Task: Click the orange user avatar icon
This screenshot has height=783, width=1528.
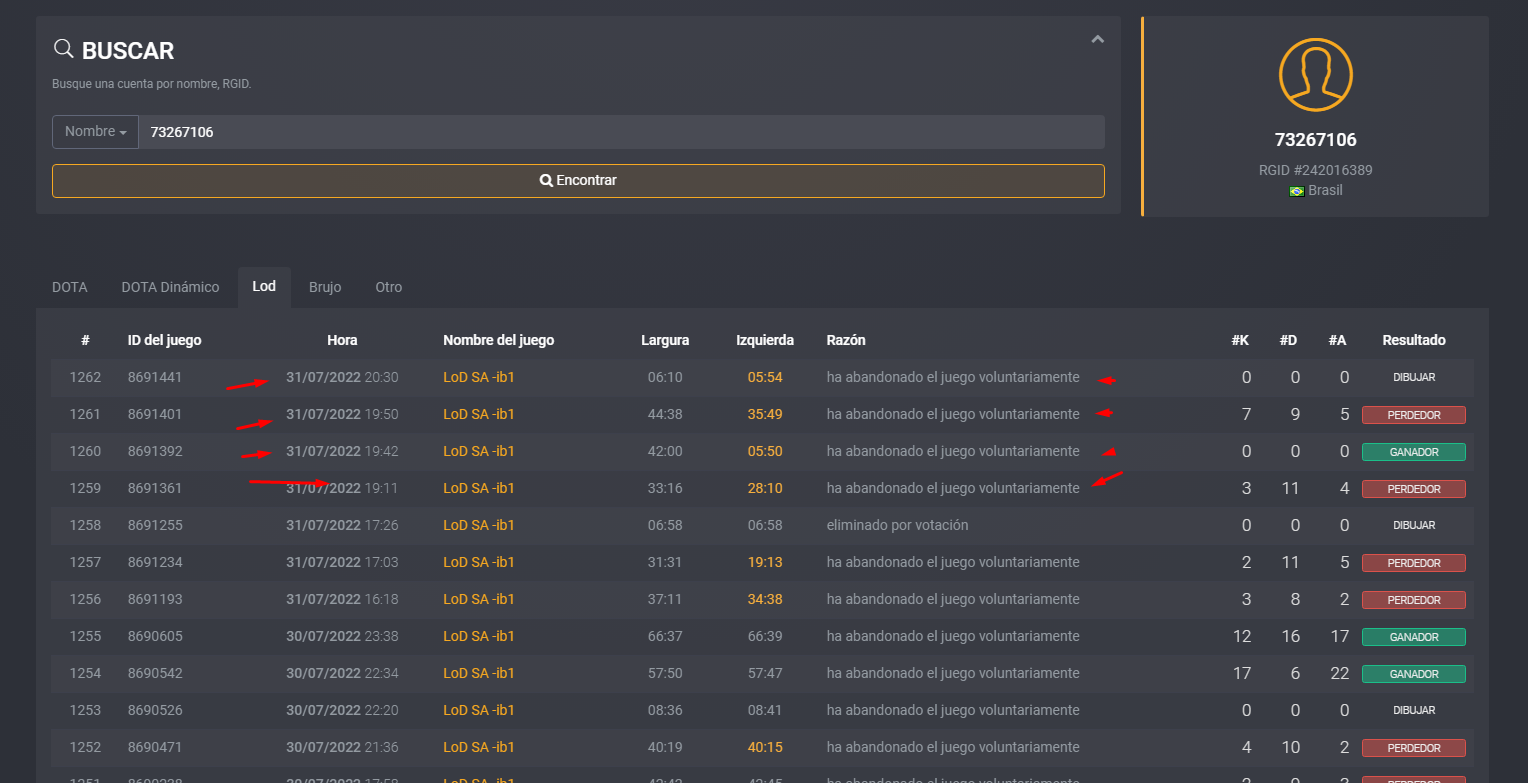Action: (x=1315, y=75)
